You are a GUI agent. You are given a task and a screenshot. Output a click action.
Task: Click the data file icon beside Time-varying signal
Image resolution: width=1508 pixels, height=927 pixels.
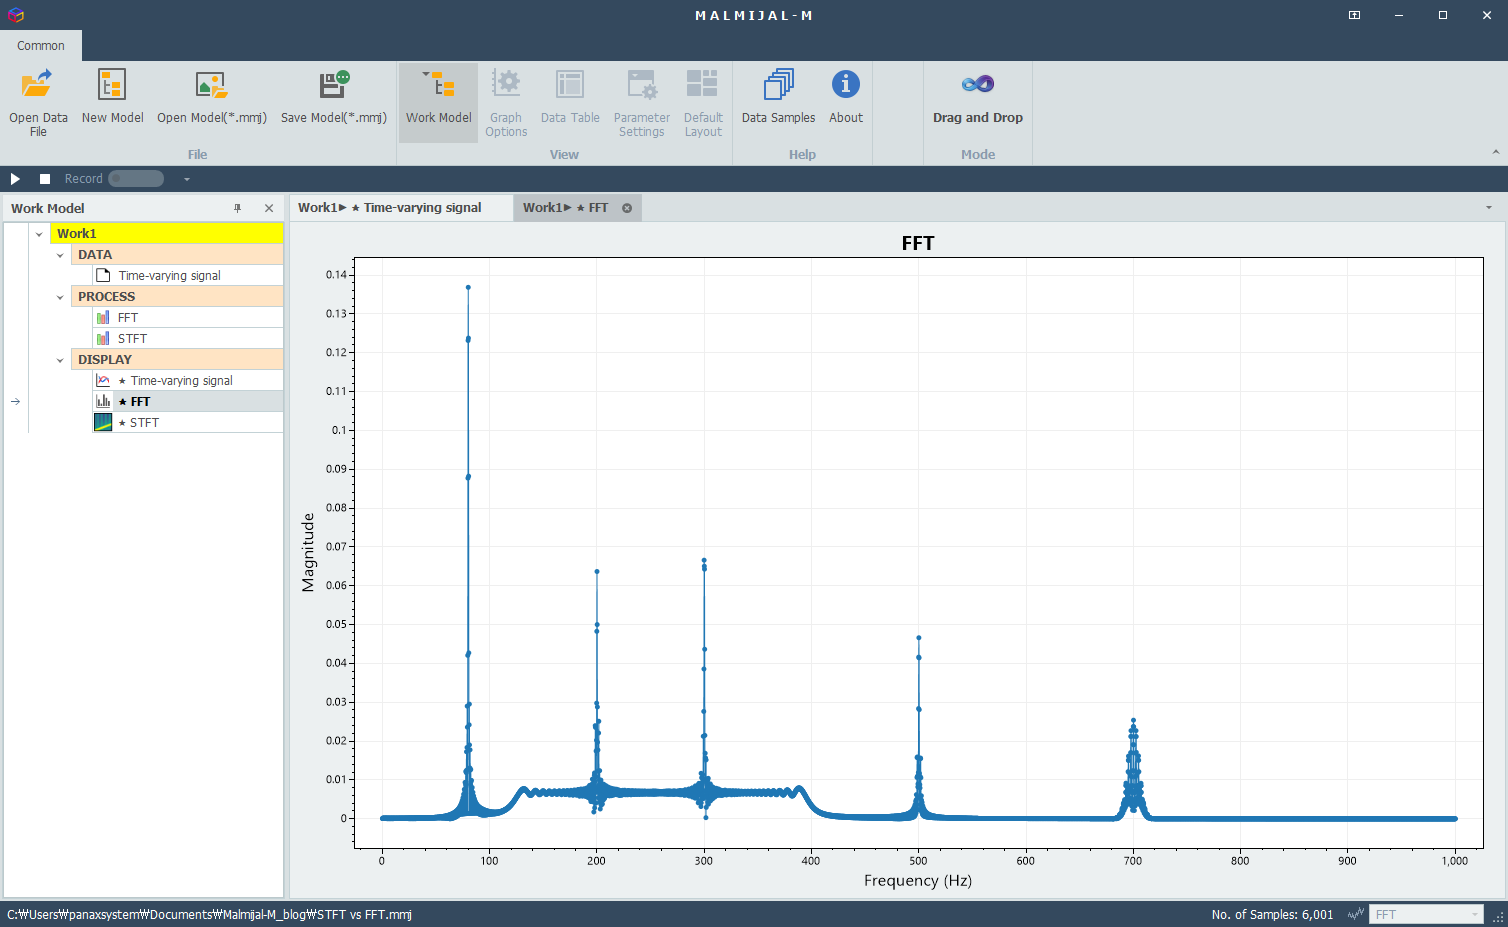103,276
